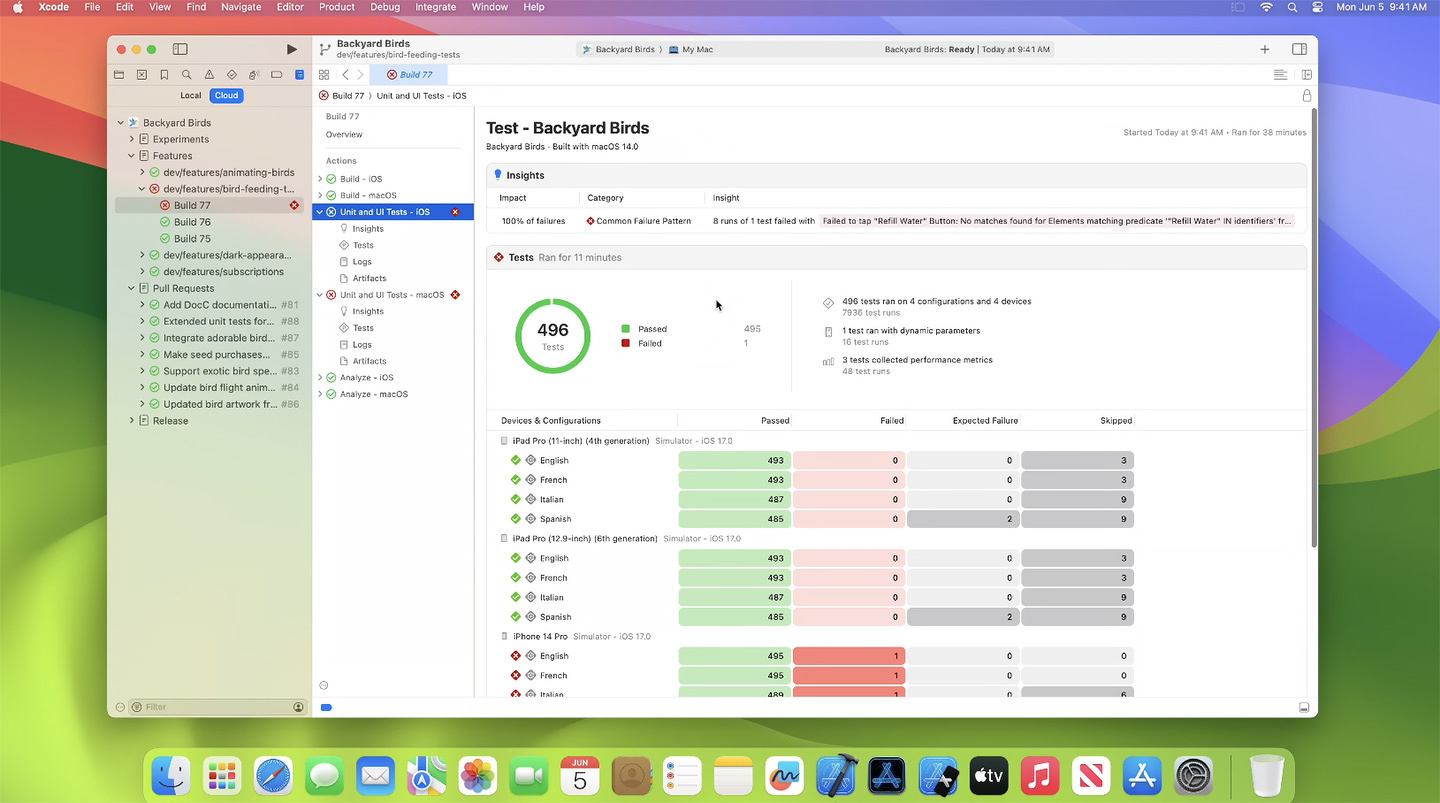Collapse Unit and UI Tests - iOS
The height and width of the screenshot is (803, 1440).
coord(320,212)
